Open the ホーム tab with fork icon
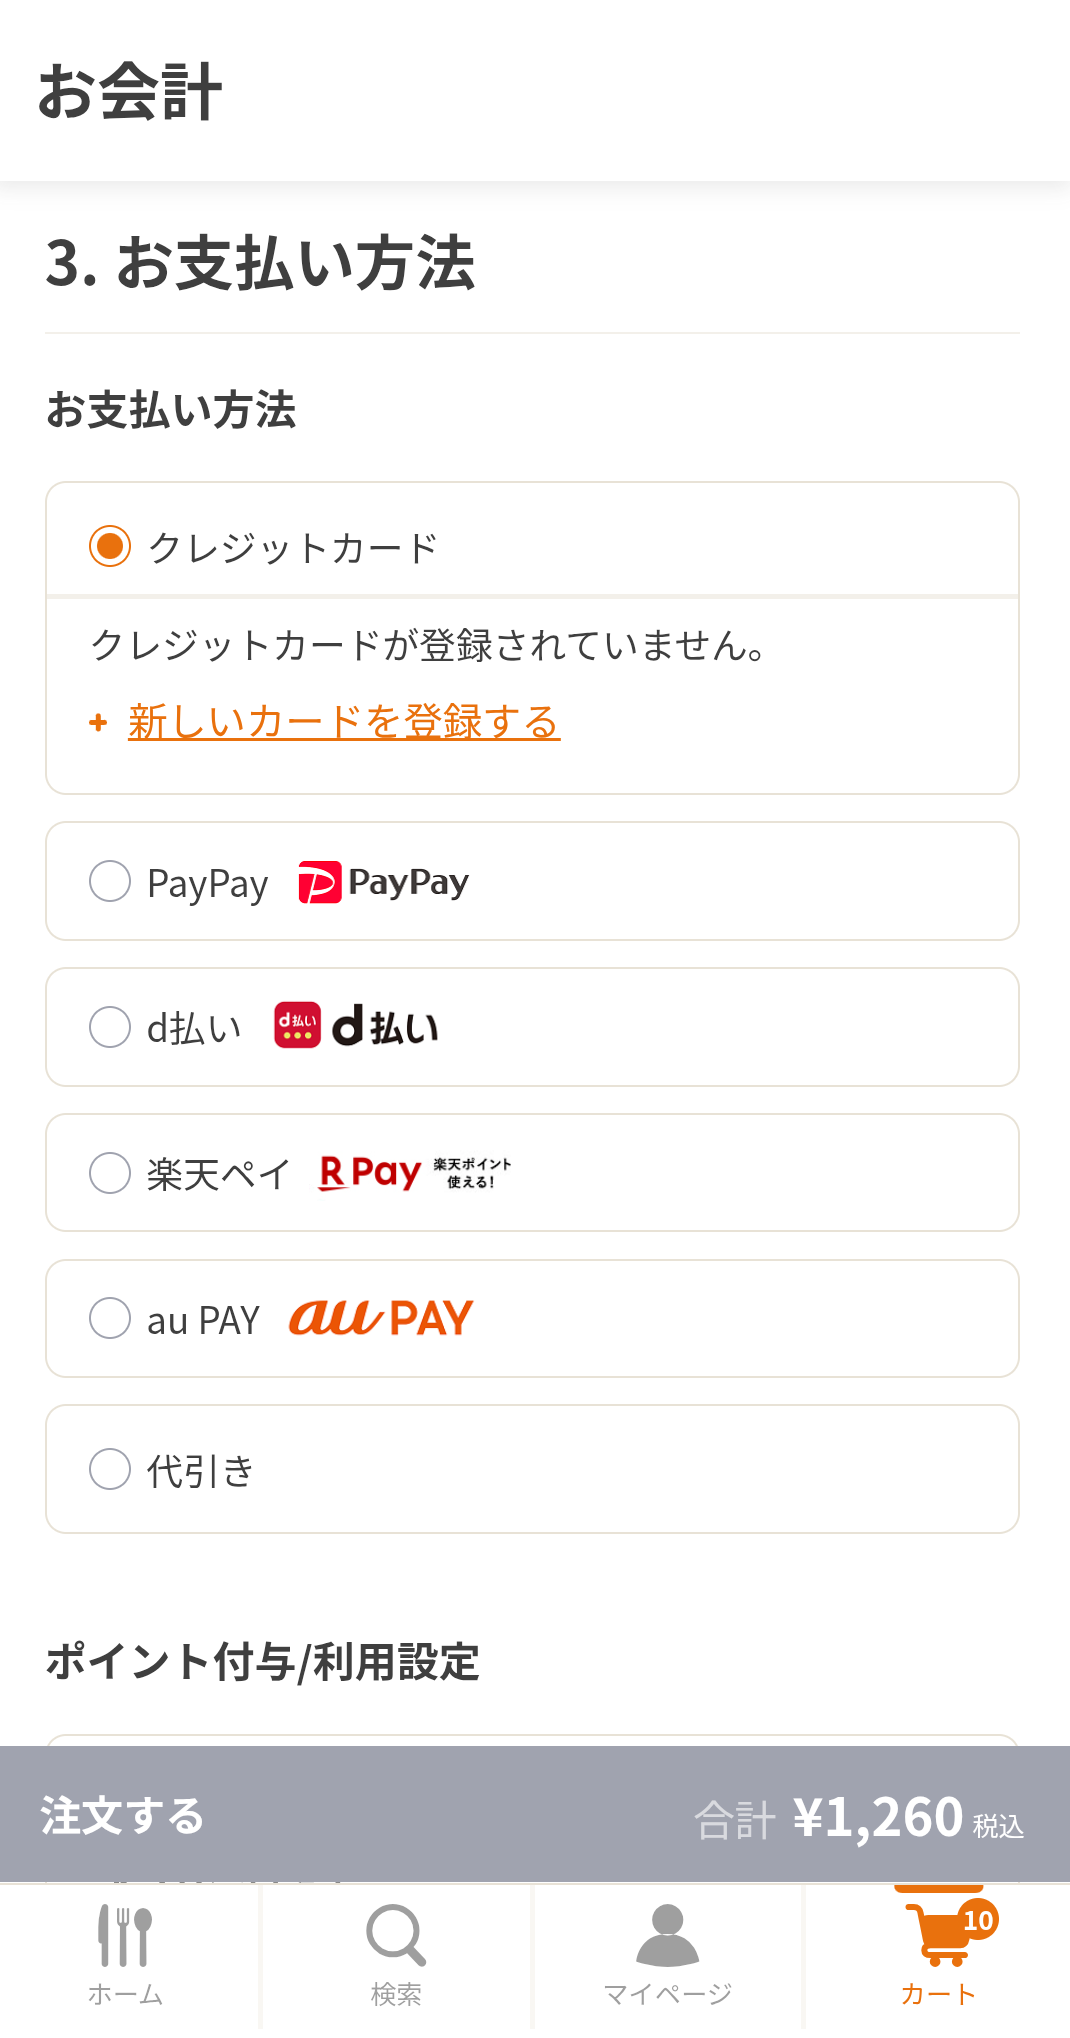The image size is (1070, 2038). (125, 1956)
